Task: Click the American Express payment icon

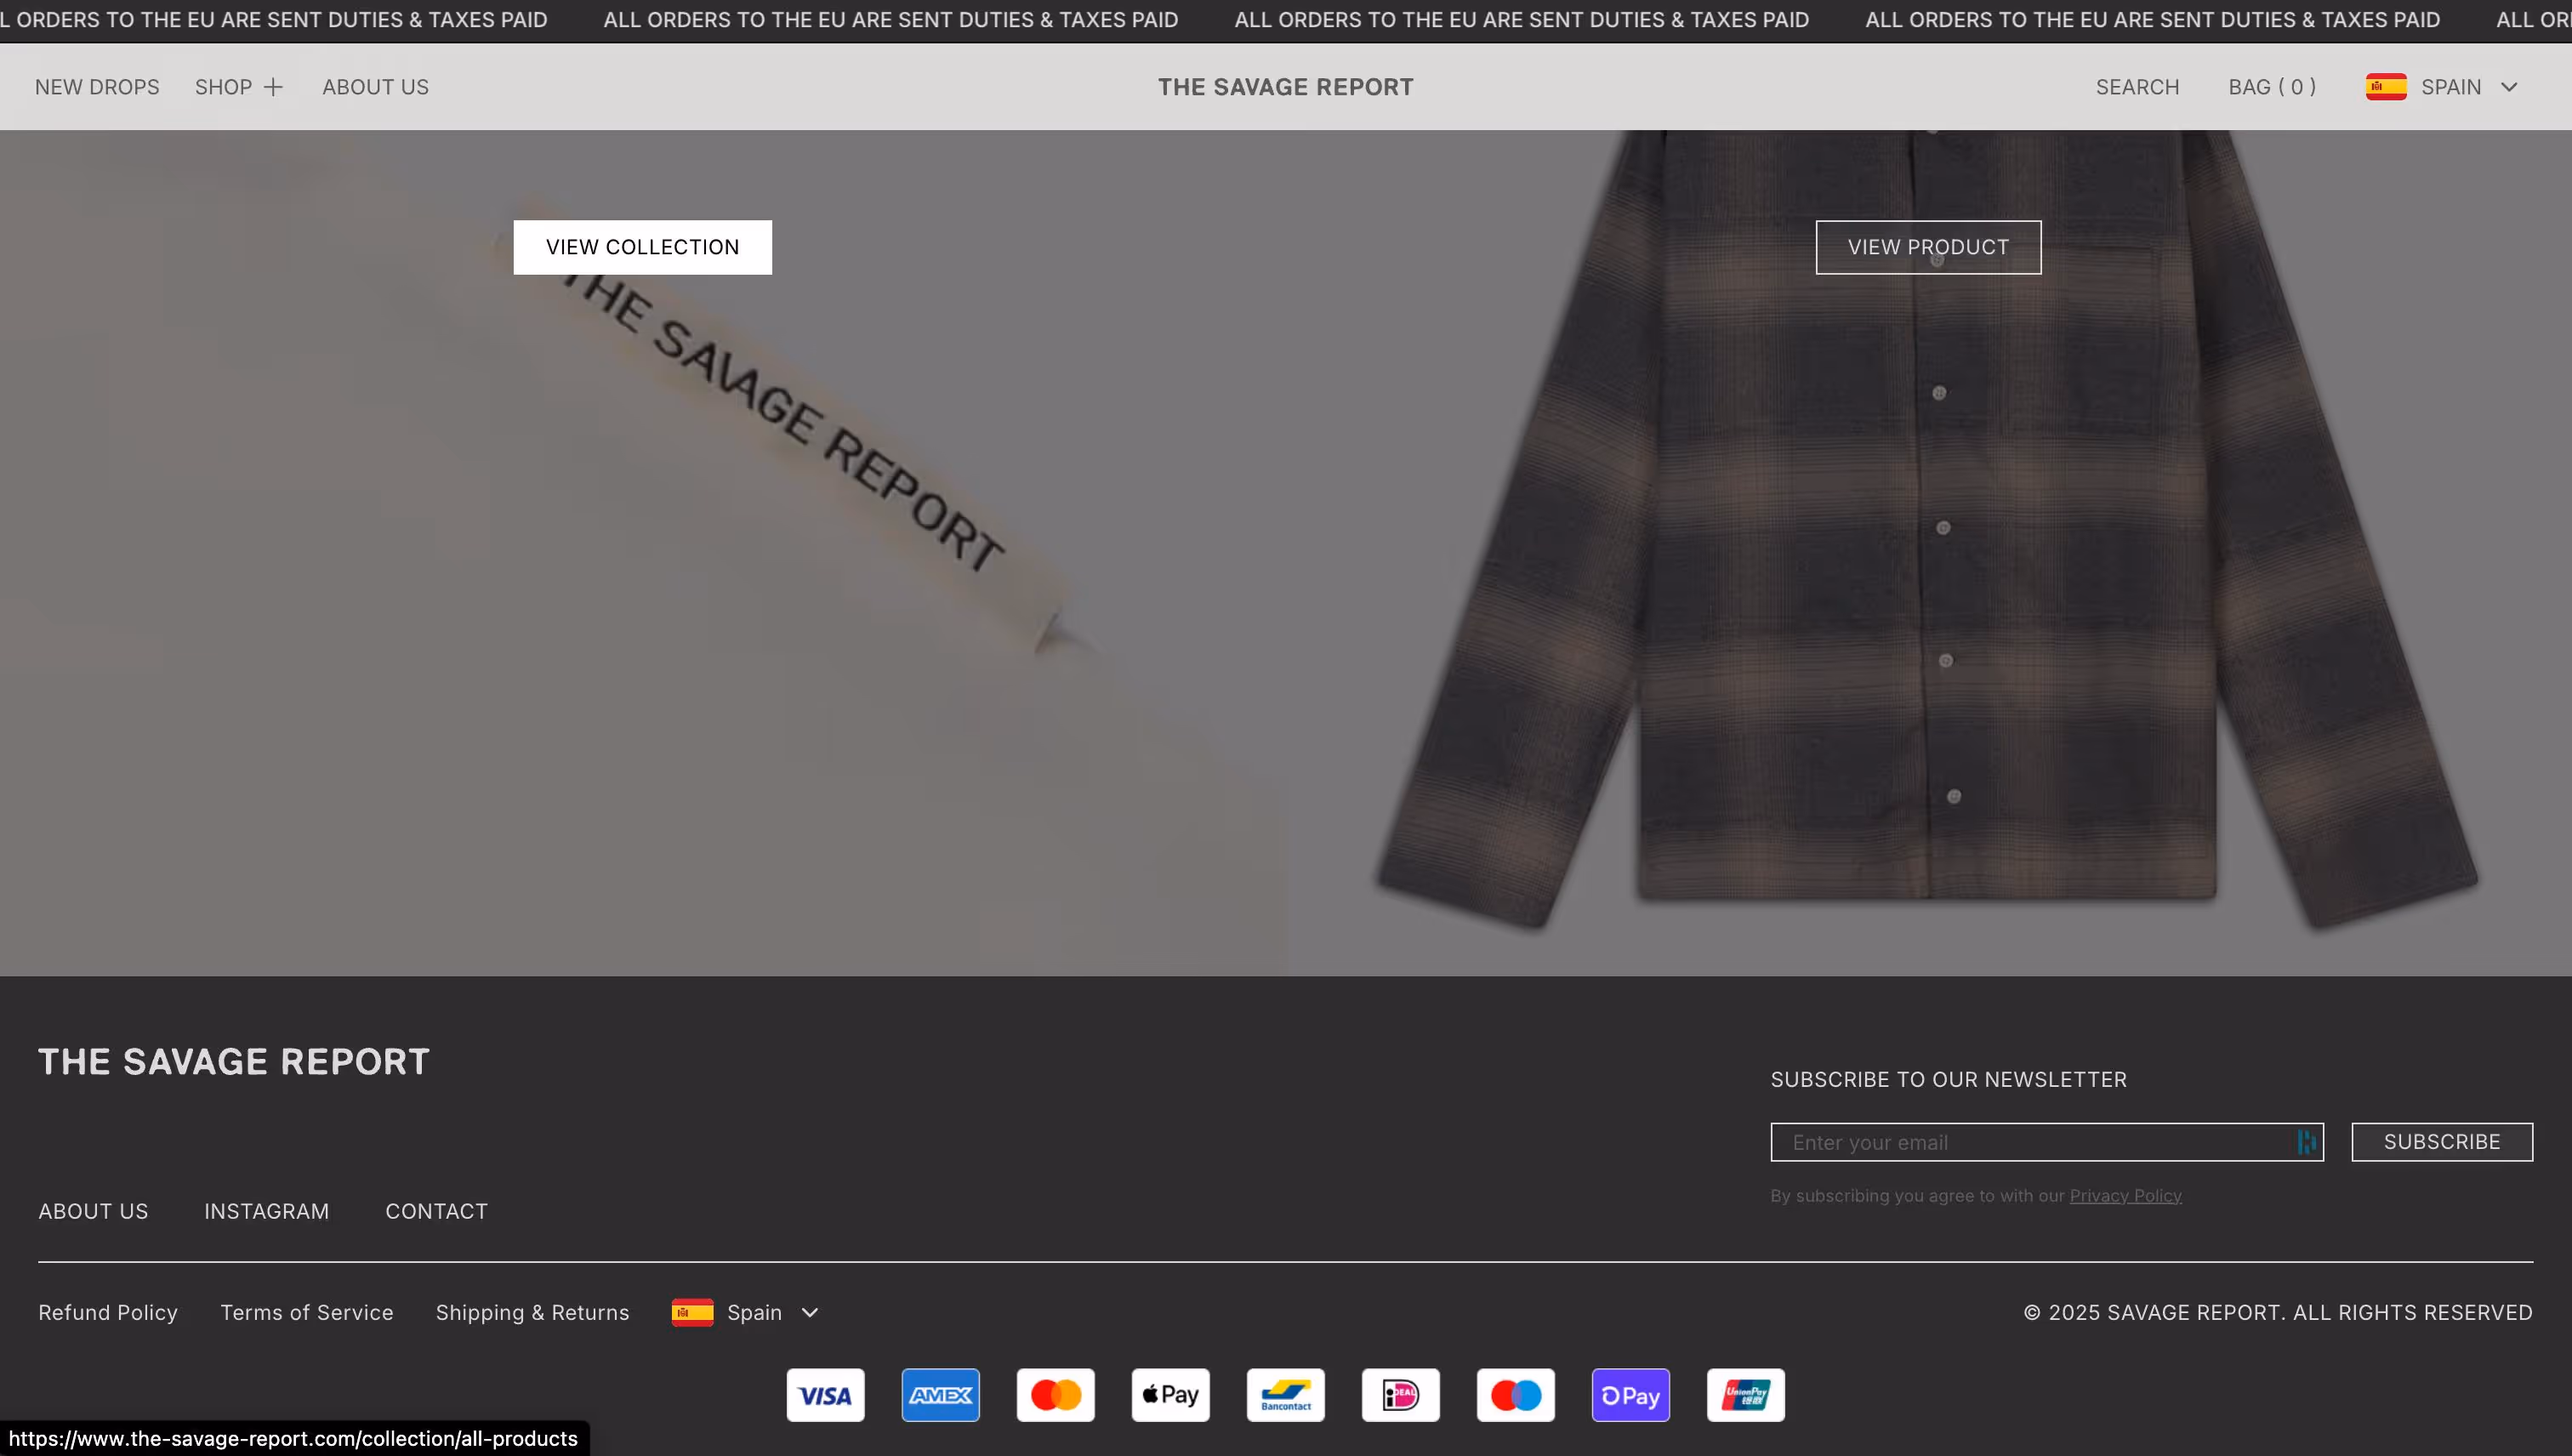Action: (x=940, y=1395)
